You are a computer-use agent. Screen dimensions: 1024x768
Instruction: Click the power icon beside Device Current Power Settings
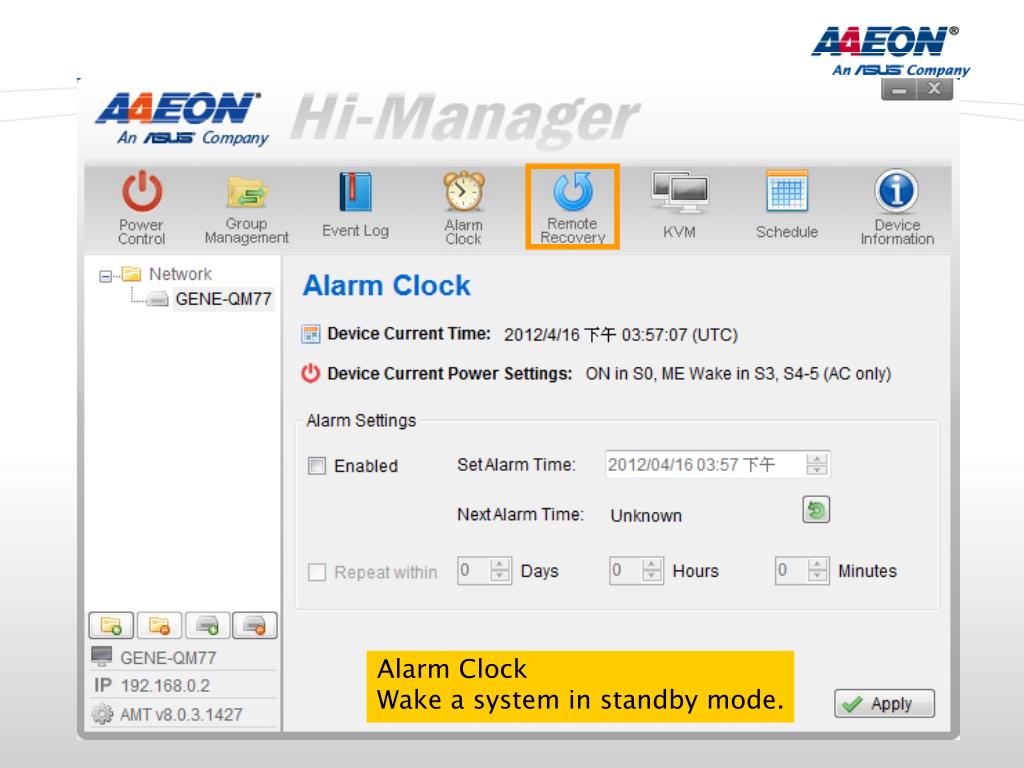pos(310,374)
